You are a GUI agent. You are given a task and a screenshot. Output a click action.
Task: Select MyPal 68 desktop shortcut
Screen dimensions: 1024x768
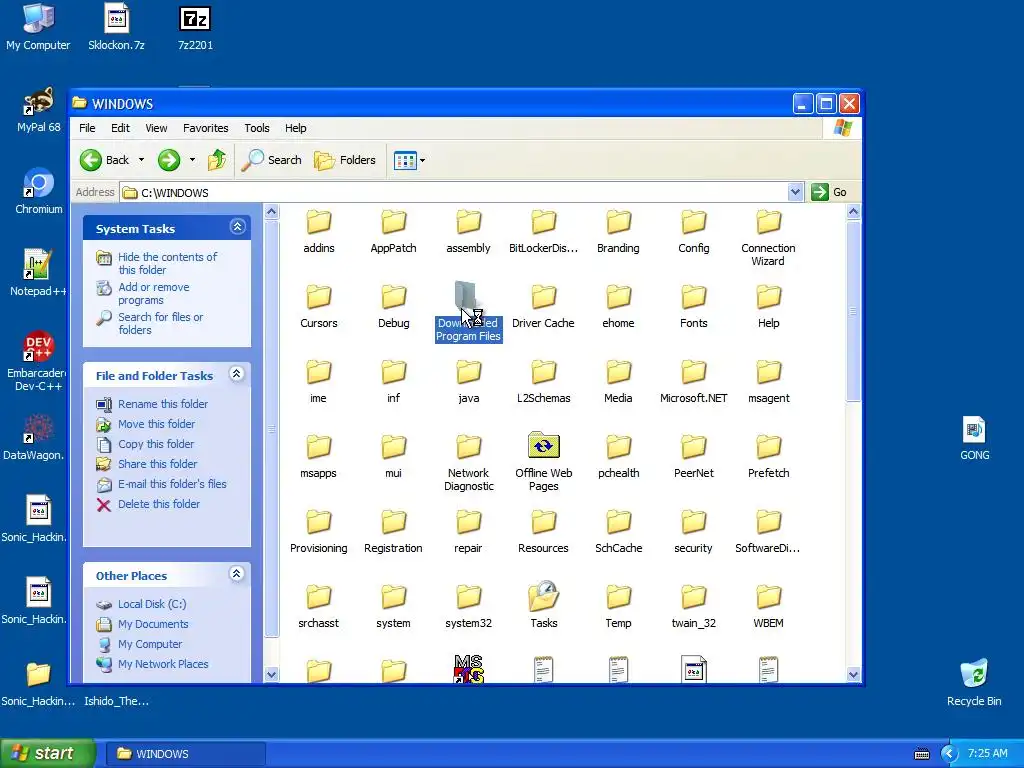tap(39, 109)
